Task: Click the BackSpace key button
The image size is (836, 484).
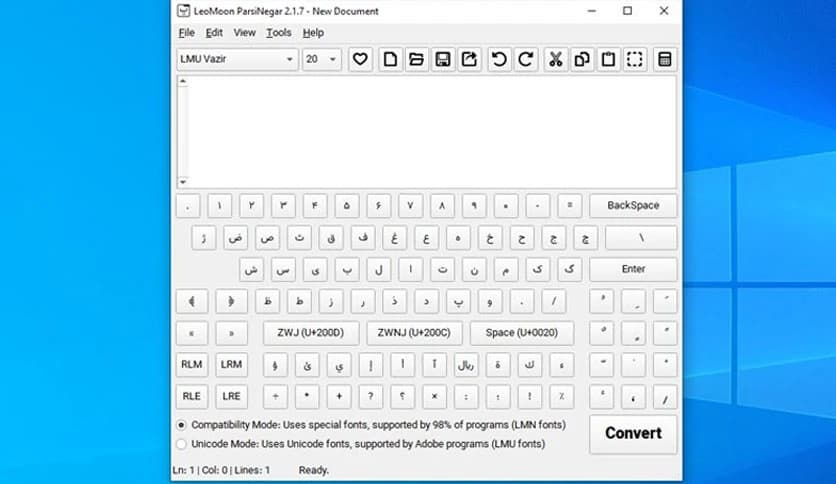Action: pyautogui.click(x=632, y=205)
